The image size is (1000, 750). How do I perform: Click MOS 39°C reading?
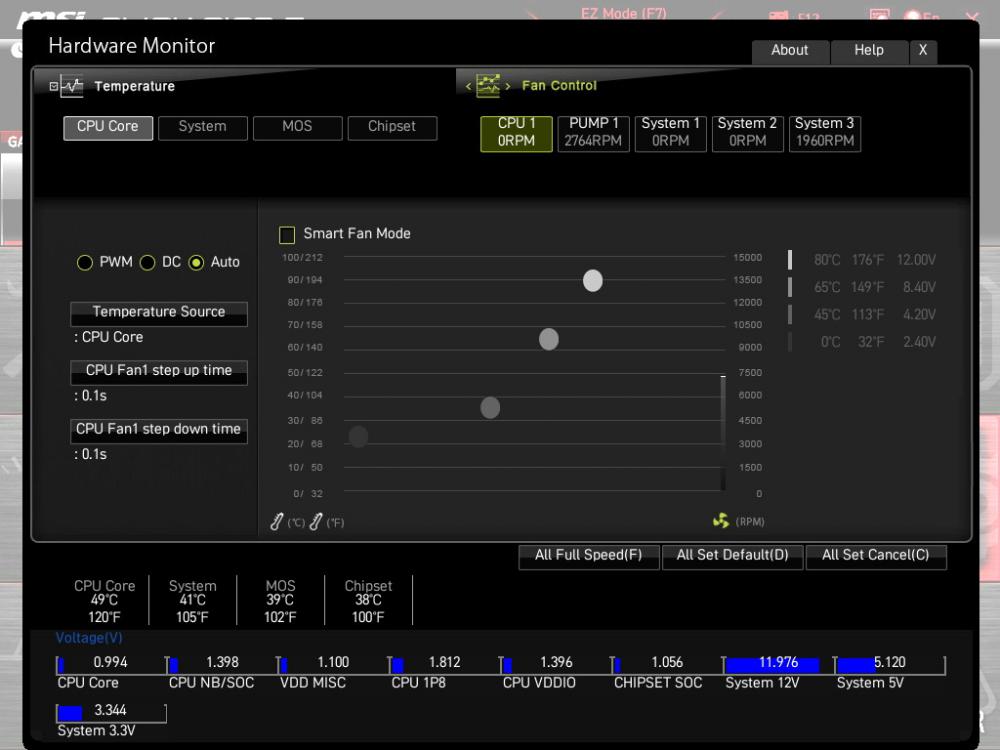pyautogui.click(x=281, y=601)
